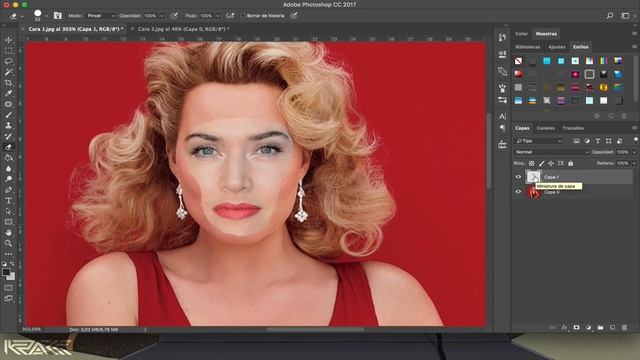Open the workspace switcher in options bar

click(x=625, y=16)
